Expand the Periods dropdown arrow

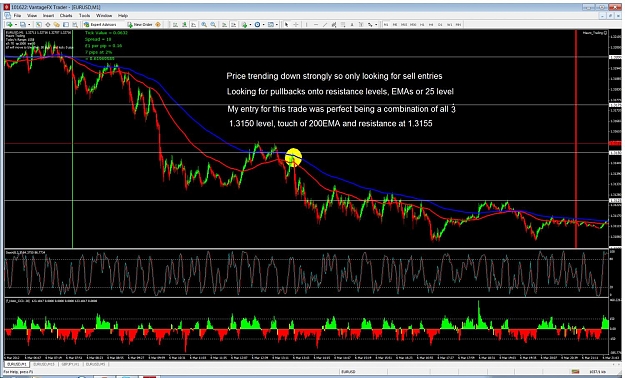(x=263, y=25)
